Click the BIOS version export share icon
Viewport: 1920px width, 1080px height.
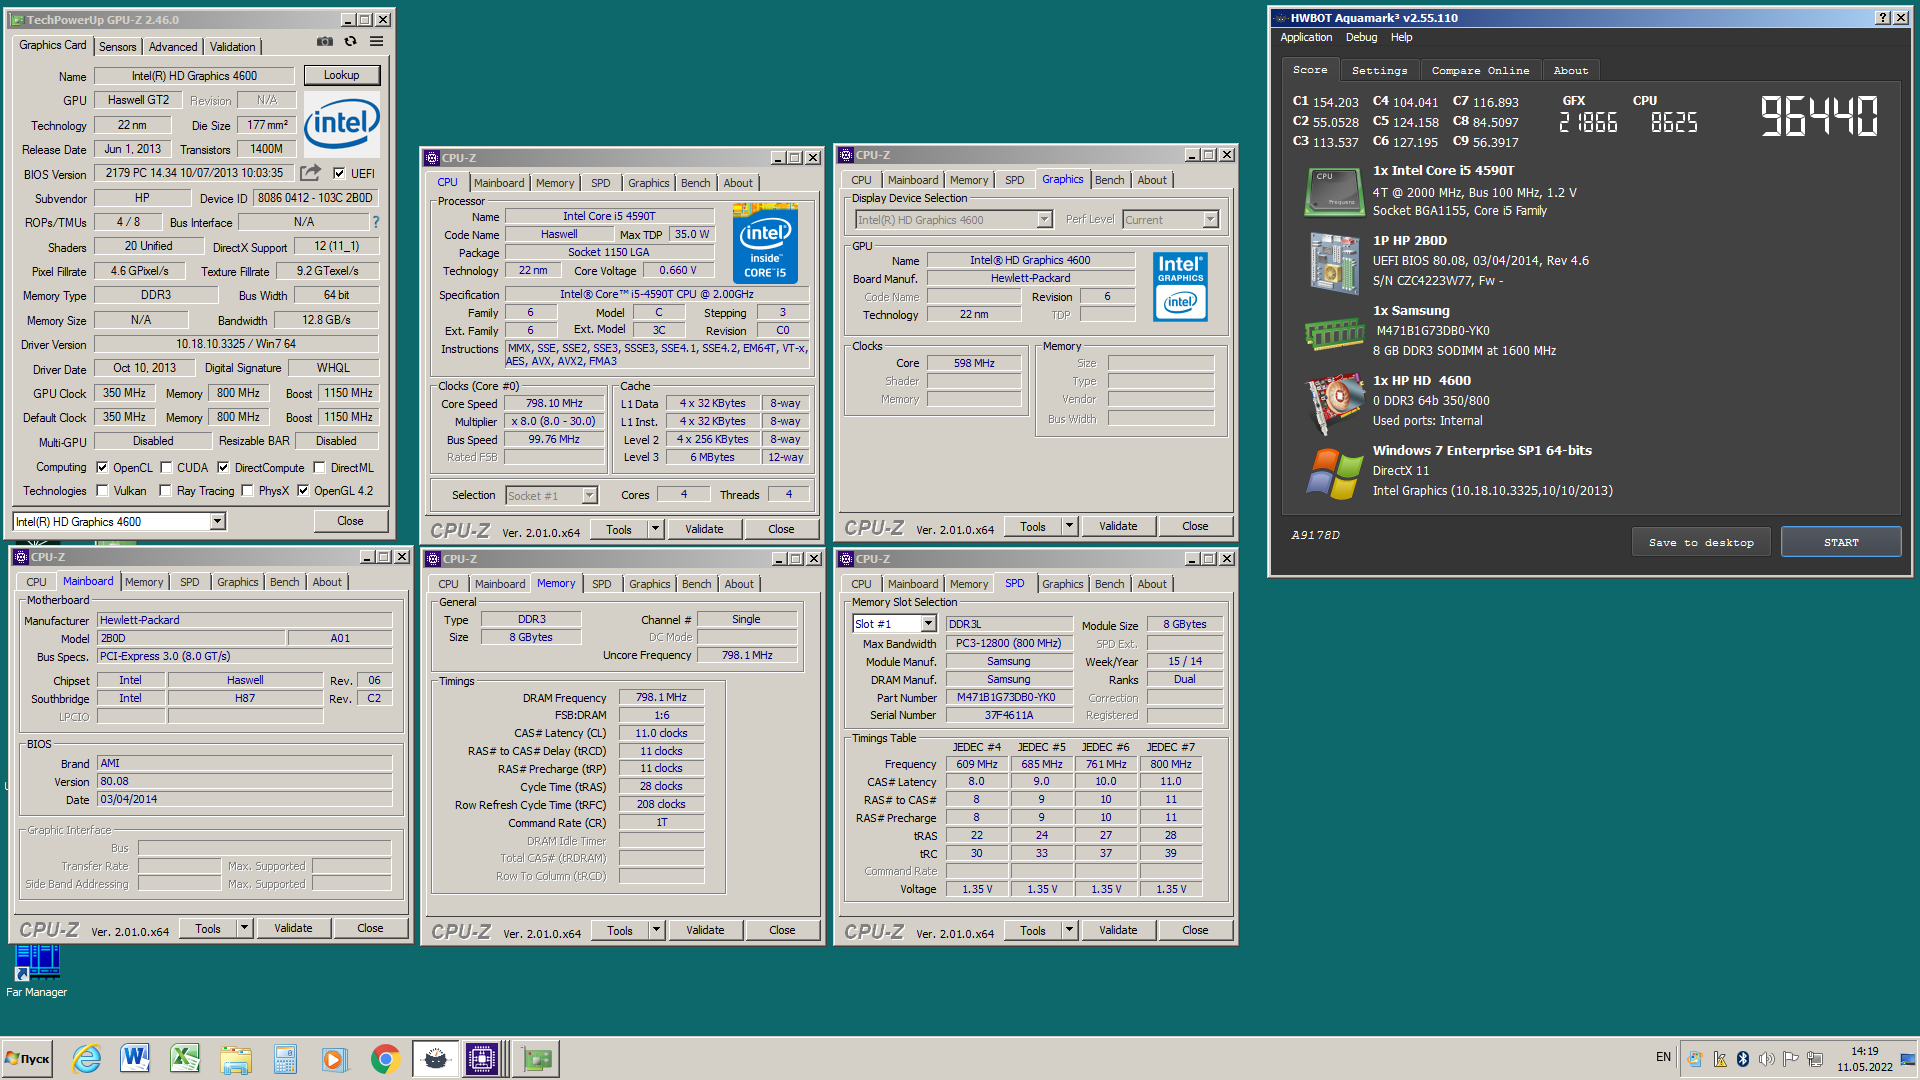click(x=311, y=172)
